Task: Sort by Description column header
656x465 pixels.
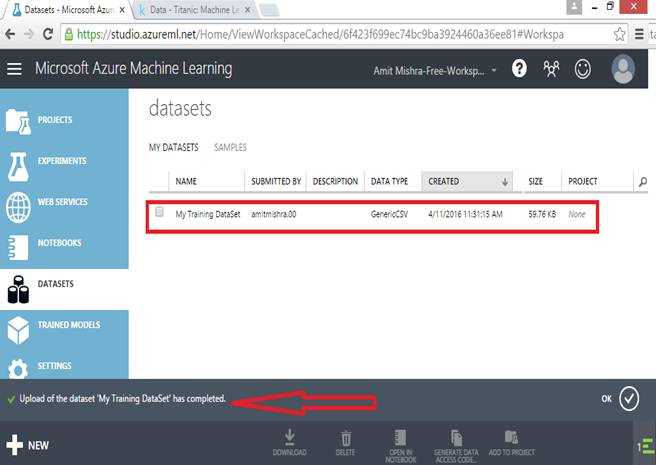Action: coord(336,182)
